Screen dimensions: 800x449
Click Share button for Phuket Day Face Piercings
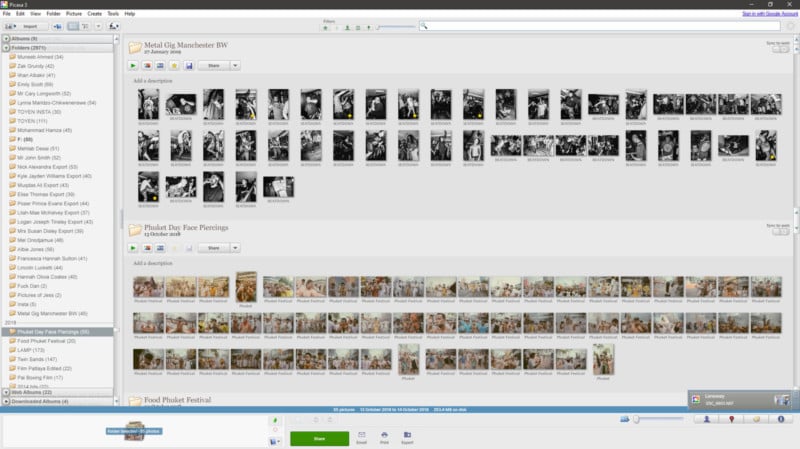coord(214,248)
